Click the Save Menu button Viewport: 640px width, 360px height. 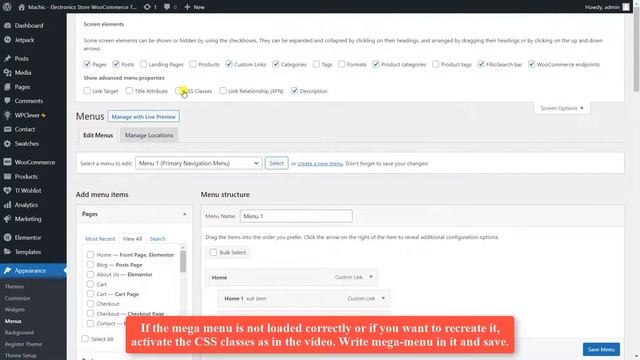pos(601,349)
